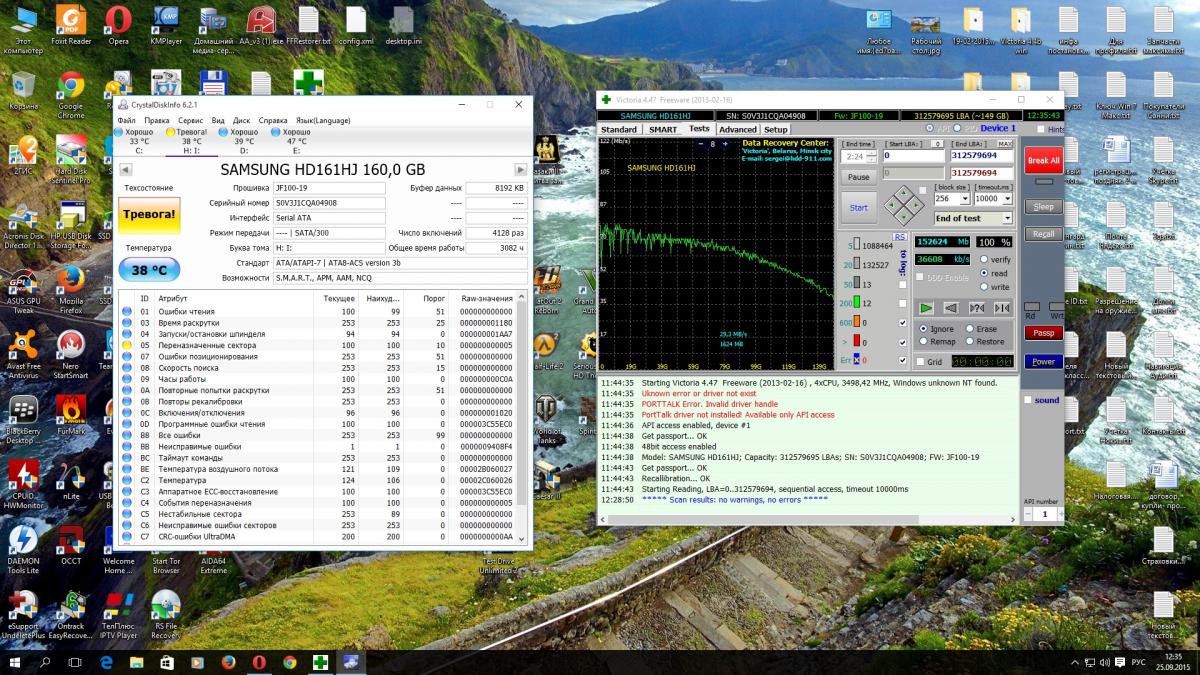Click the Start button in Victoria

pyautogui.click(x=858, y=208)
